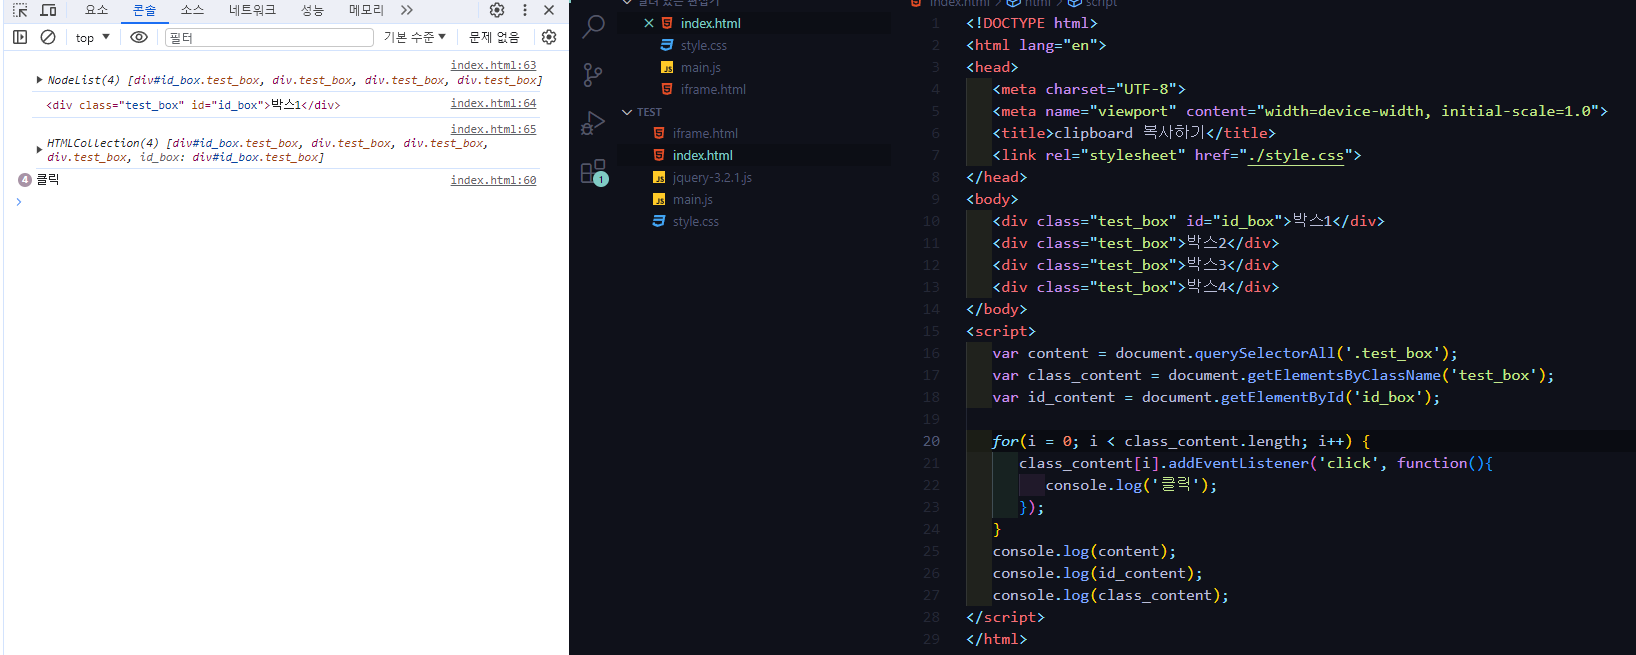Click the <title> tag text on line 6
1636x655 pixels.
tap(1023, 133)
